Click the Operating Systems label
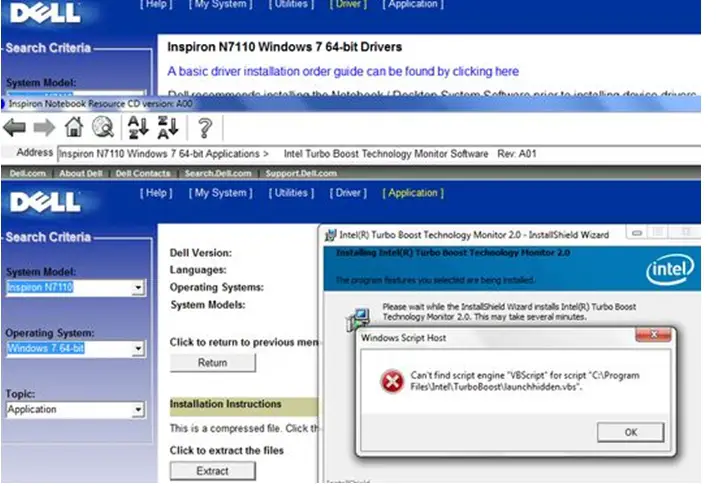The height and width of the screenshot is (486, 716). point(216,288)
